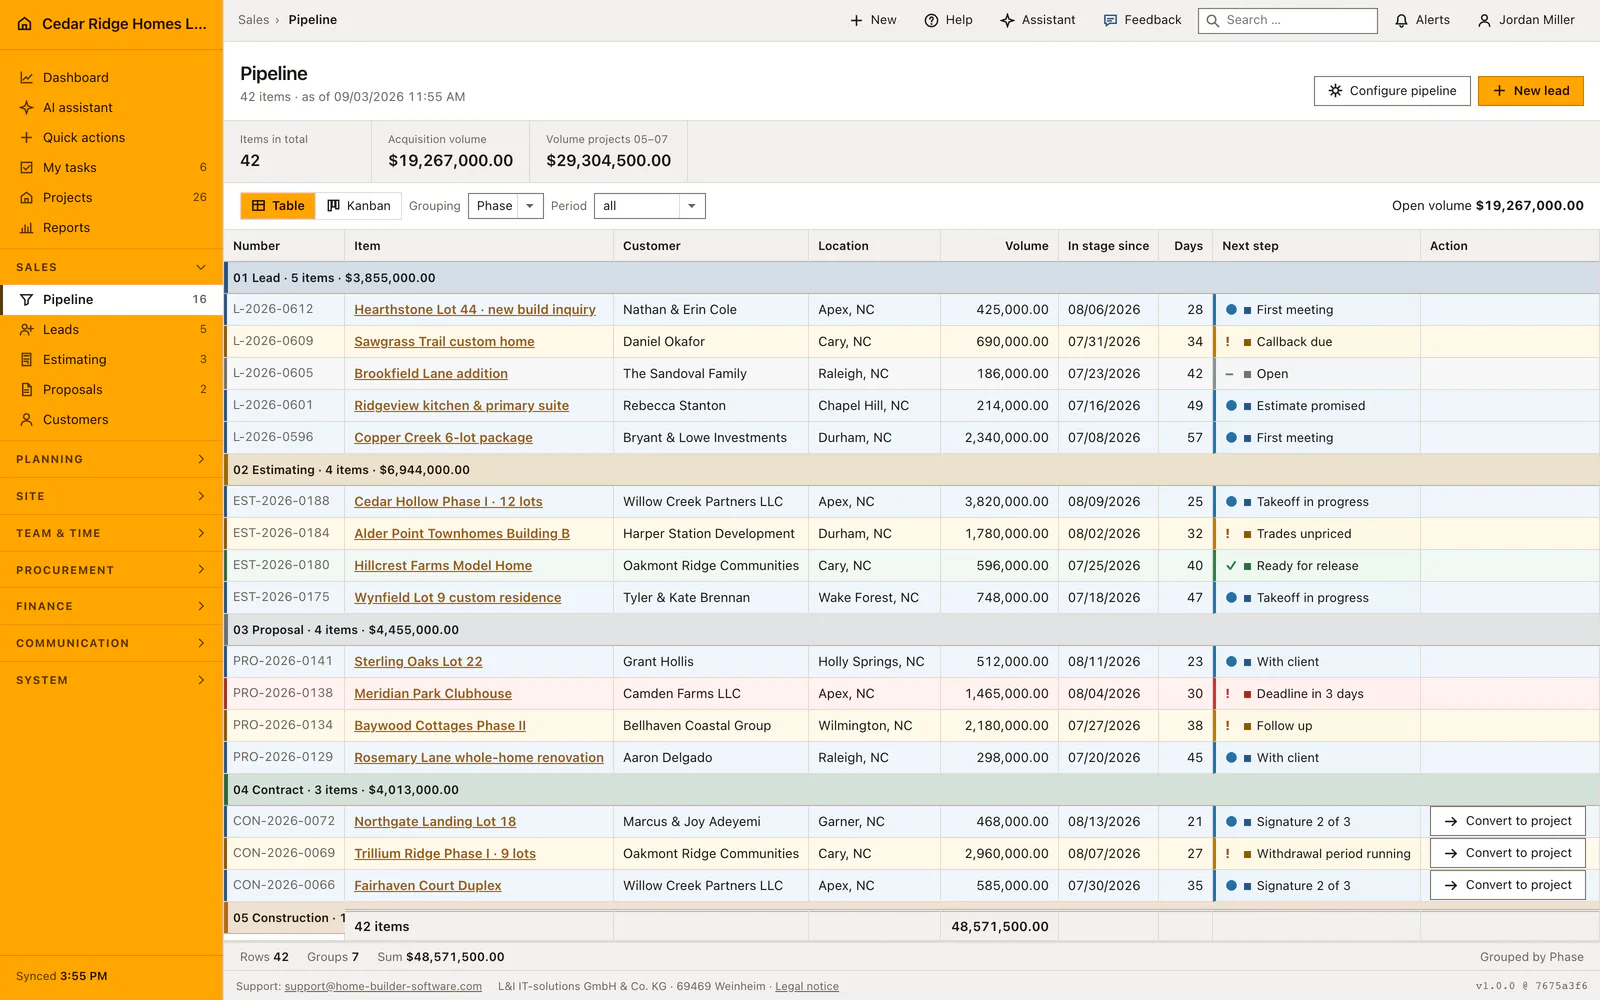1600x1000 pixels.
Task: Click the Estimating calculator icon
Action: tap(27, 360)
